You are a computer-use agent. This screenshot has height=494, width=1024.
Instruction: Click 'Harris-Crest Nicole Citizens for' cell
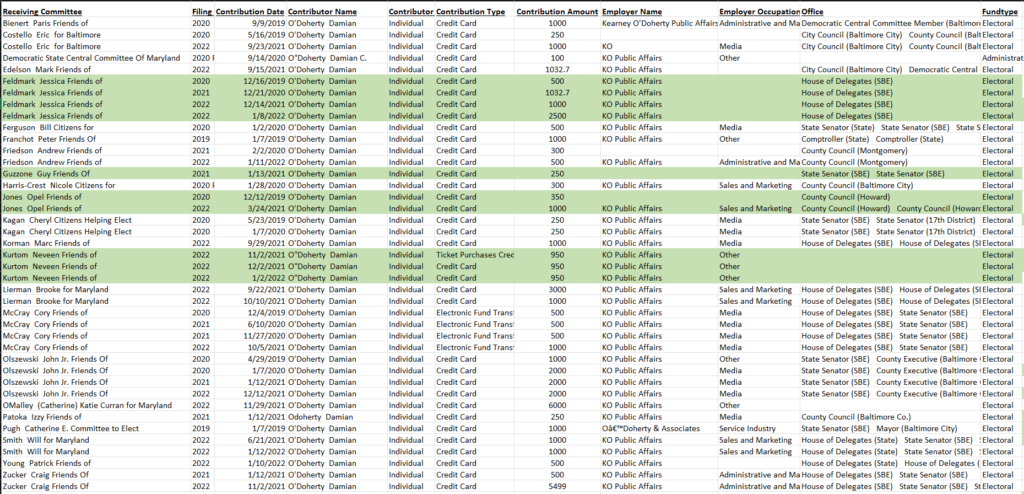59,186
